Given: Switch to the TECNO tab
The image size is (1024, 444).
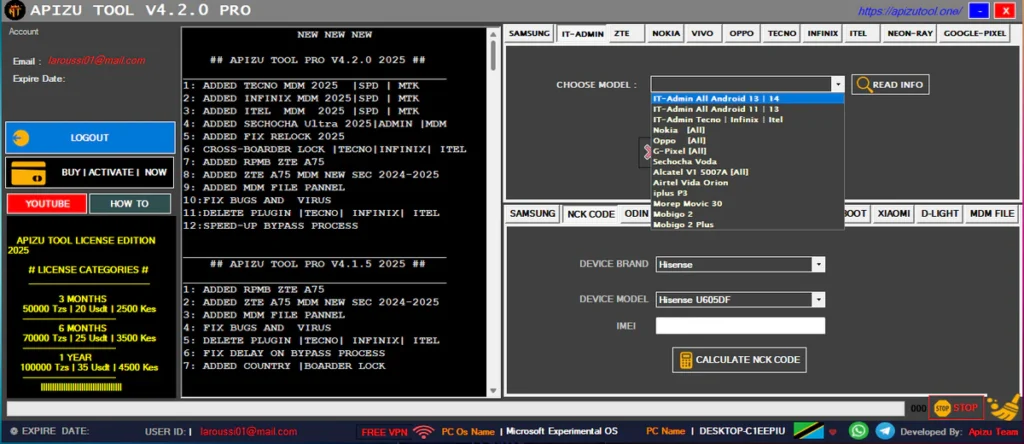Looking at the screenshot, I should (x=782, y=33).
